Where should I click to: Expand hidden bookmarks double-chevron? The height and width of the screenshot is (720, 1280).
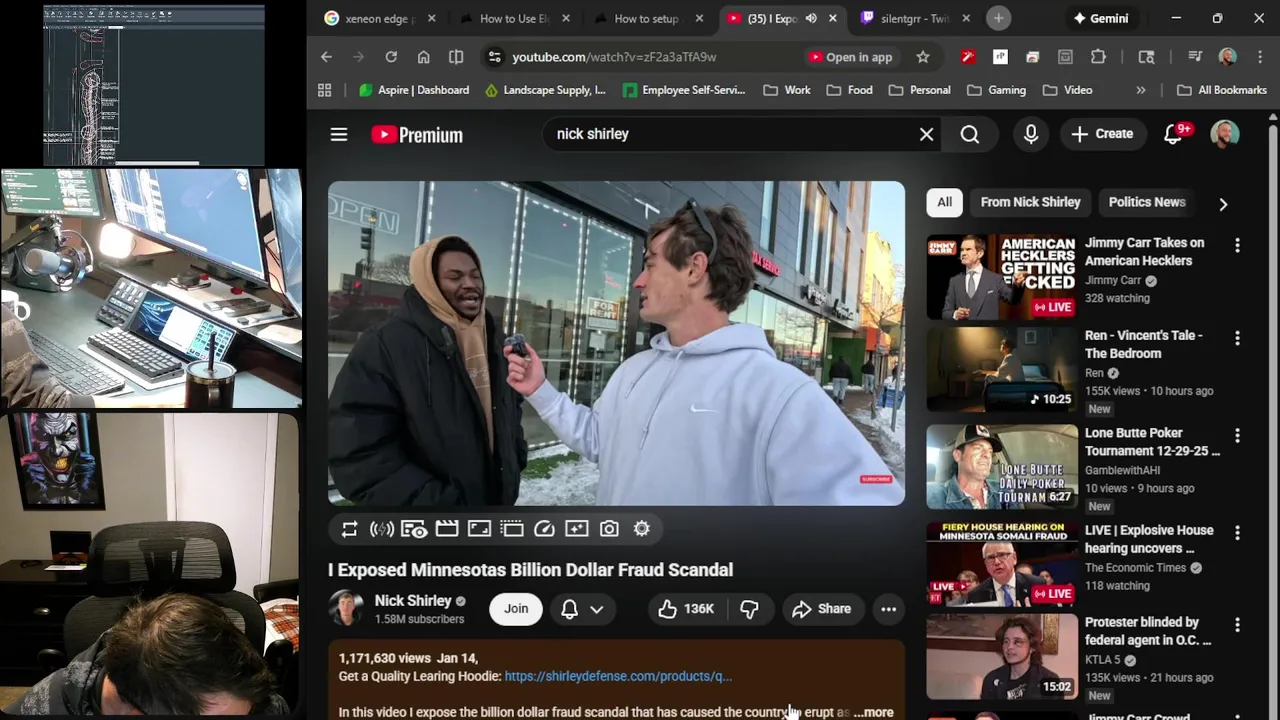(1141, 90)
